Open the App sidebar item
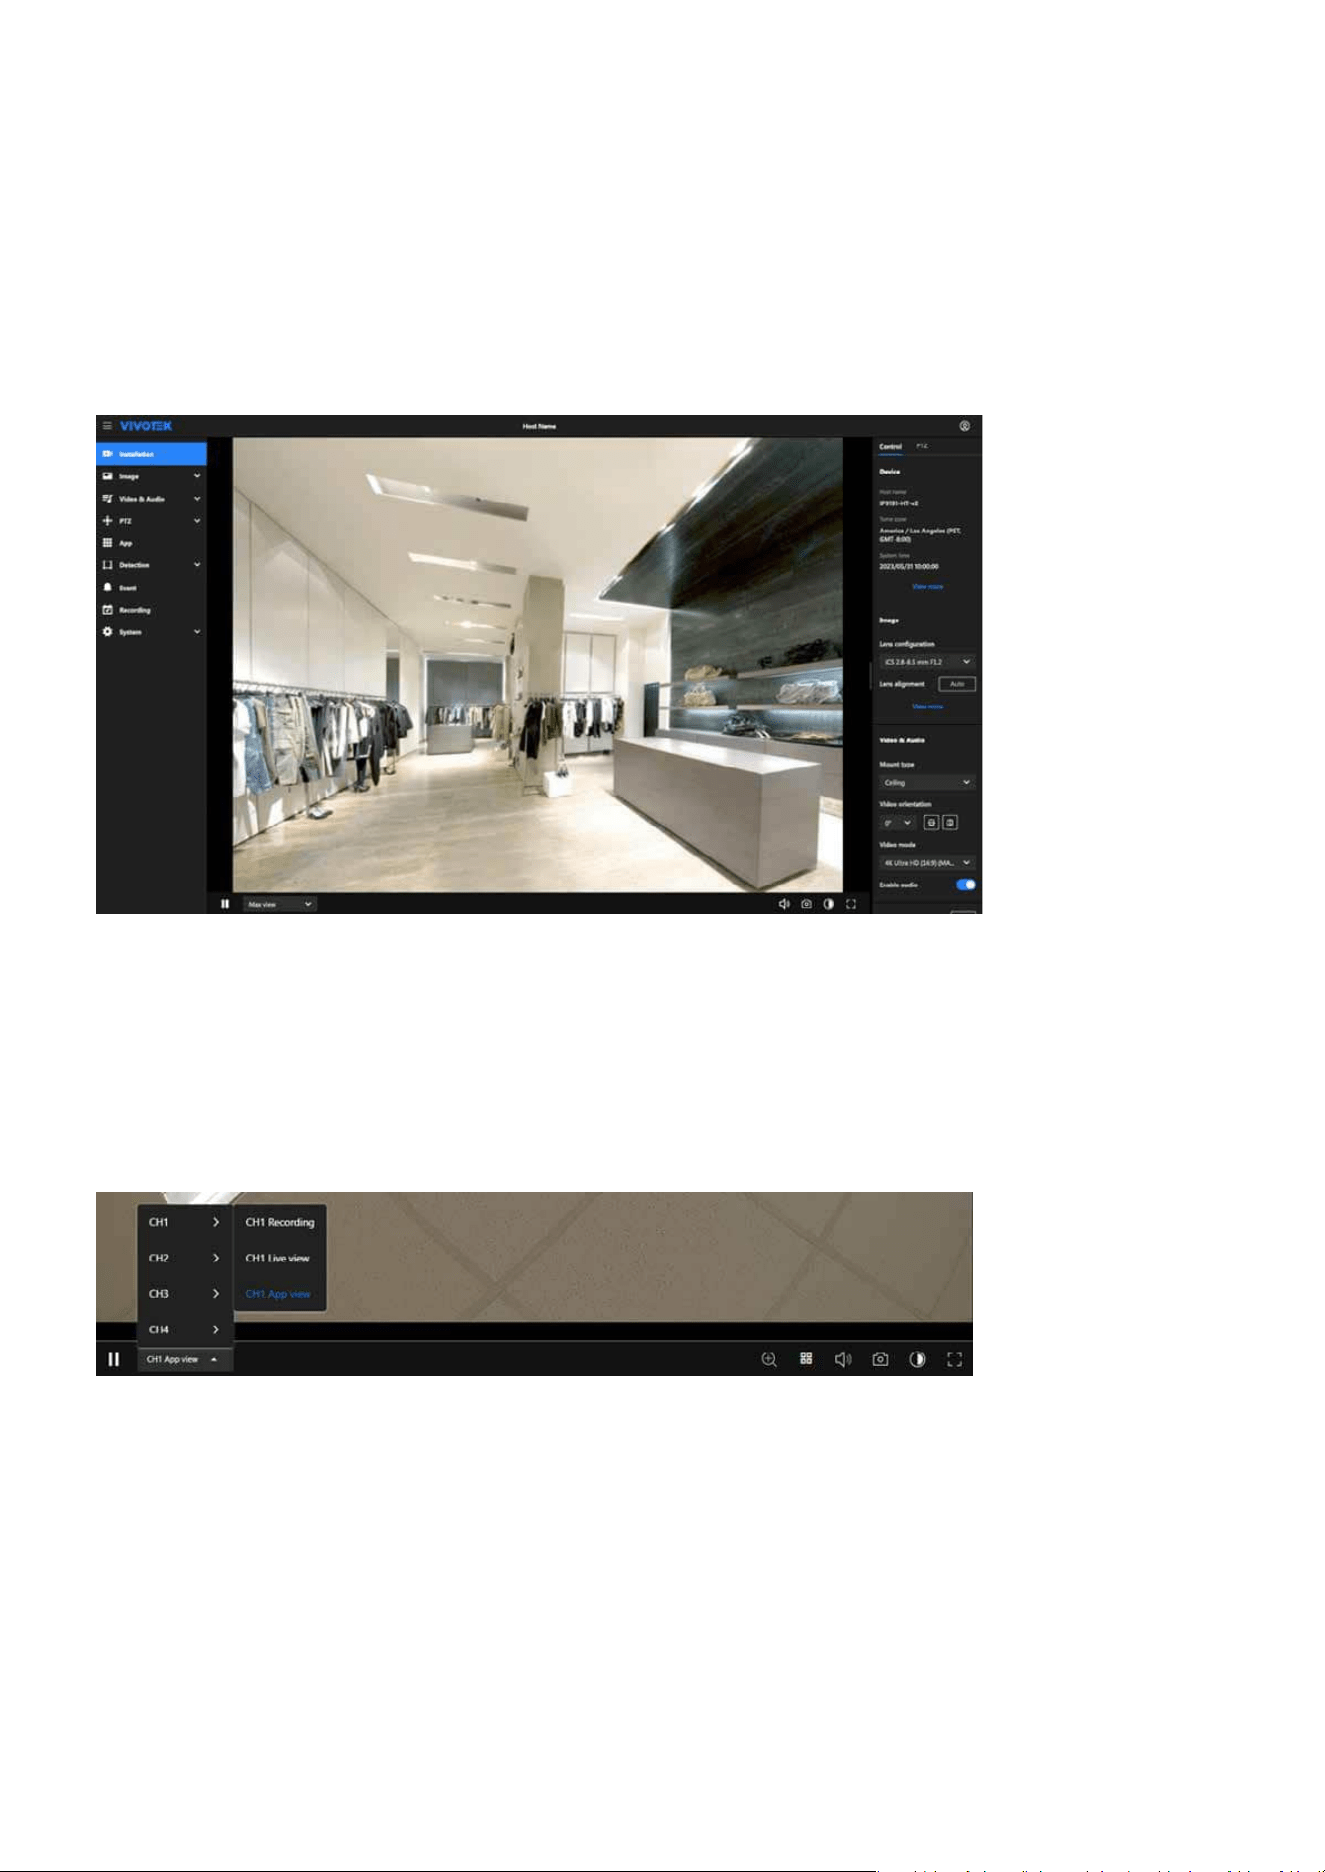This screenshot has height=1872, width=1325. click(151, 543)
